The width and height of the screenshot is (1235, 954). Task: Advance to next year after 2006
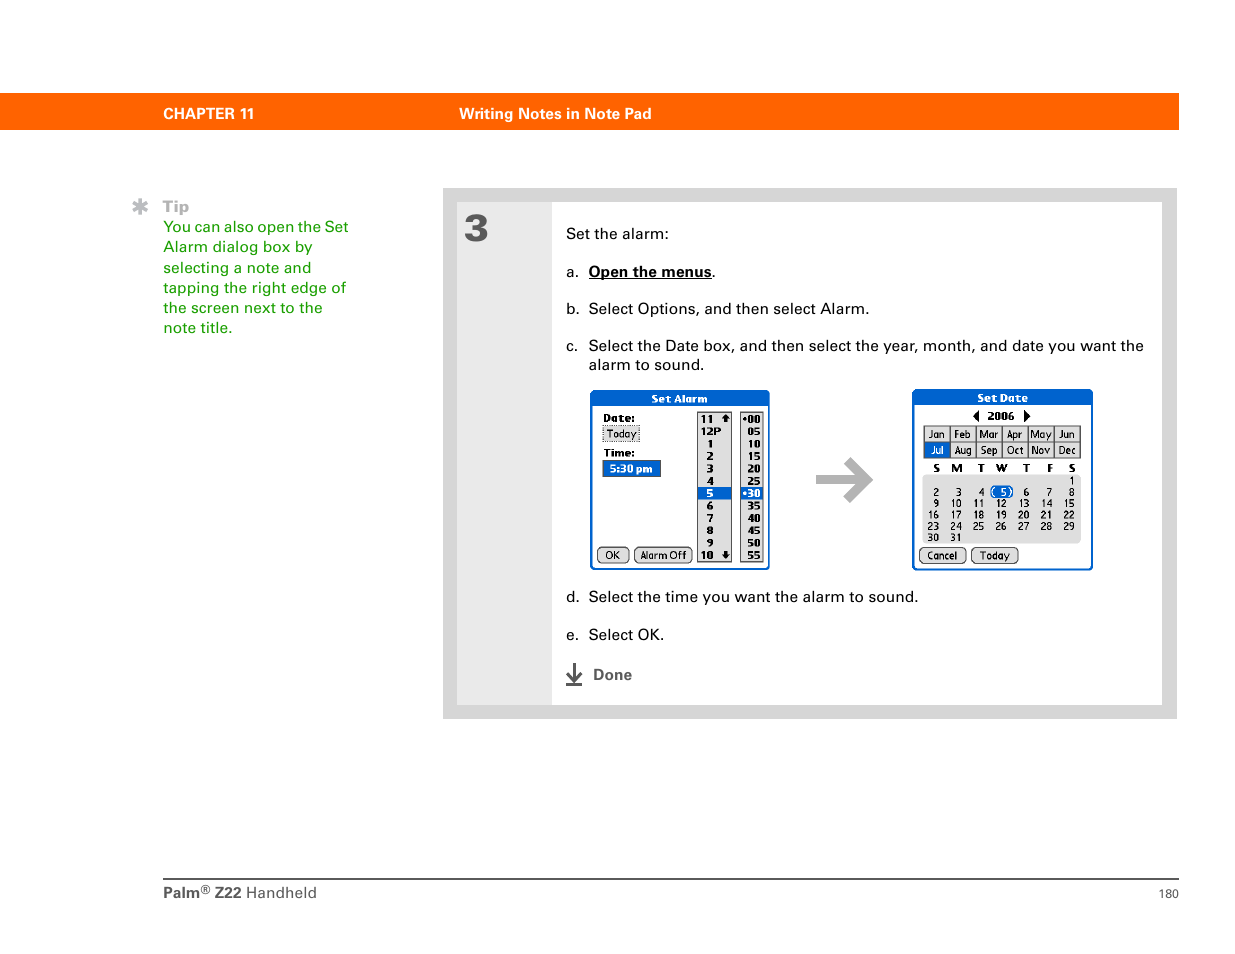[1027, 416]
